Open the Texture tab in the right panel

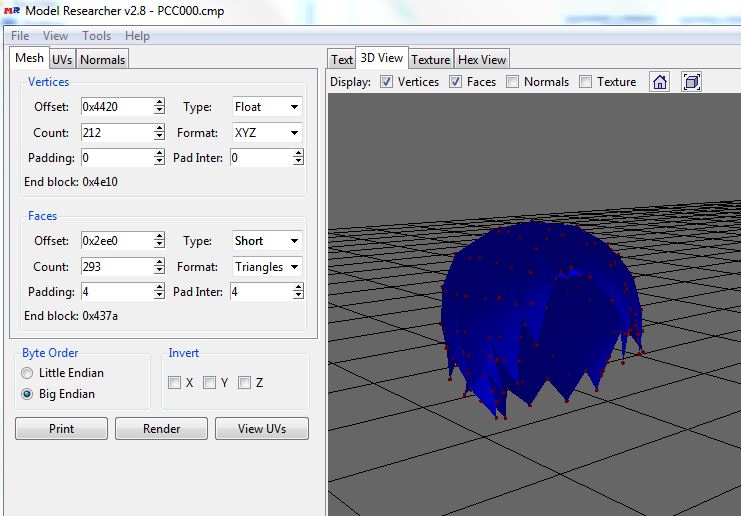pyautogui.click(x=431, y=60)
